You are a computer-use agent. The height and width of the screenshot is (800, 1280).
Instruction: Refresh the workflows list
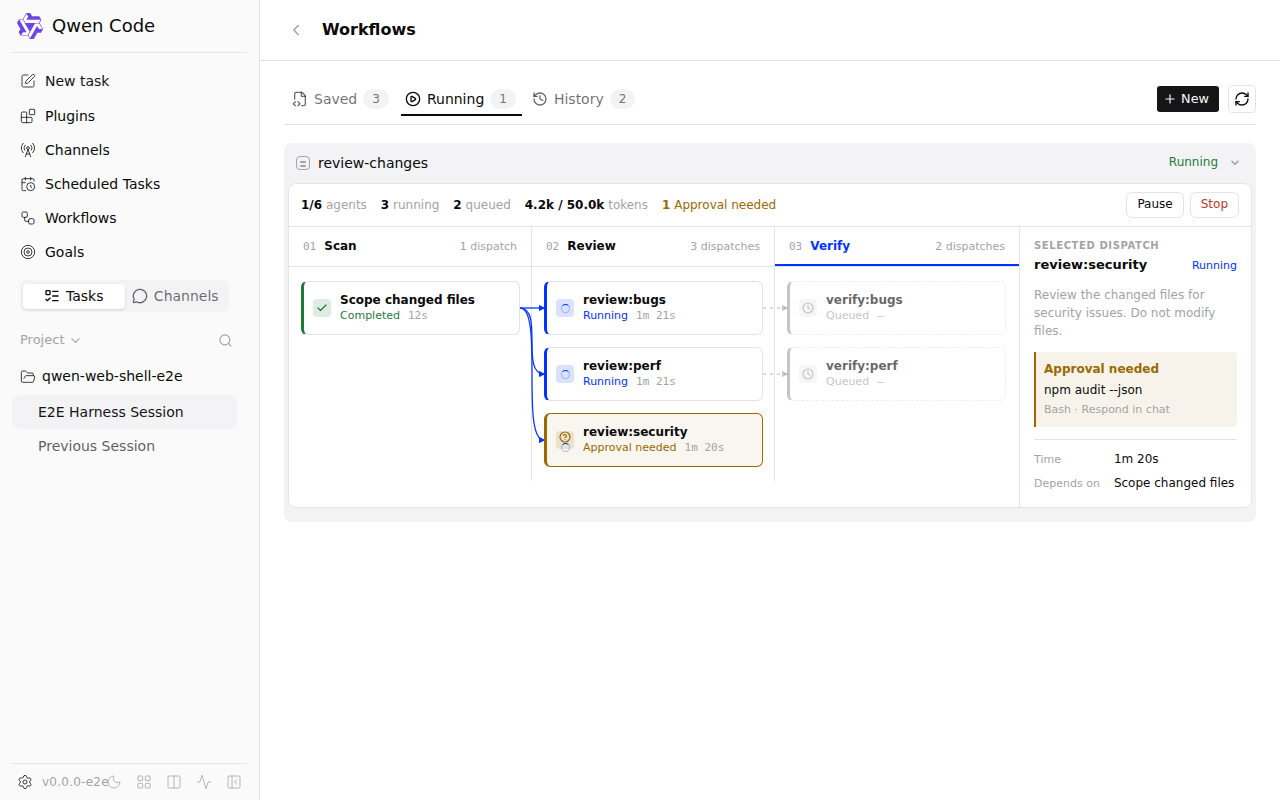pyautogui.click(x=1242, y=99)
